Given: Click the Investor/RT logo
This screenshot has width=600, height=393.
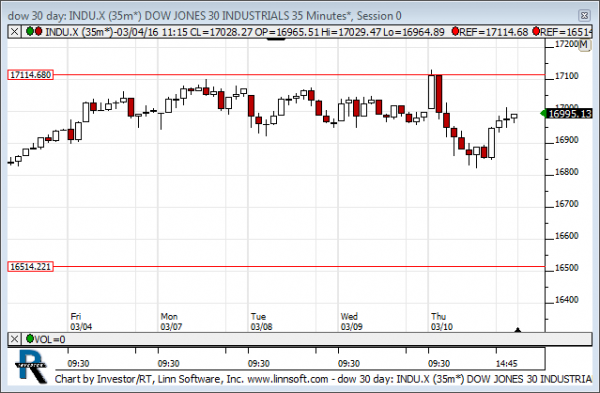Looking at the screenshot, I should (x=31, y=366).
